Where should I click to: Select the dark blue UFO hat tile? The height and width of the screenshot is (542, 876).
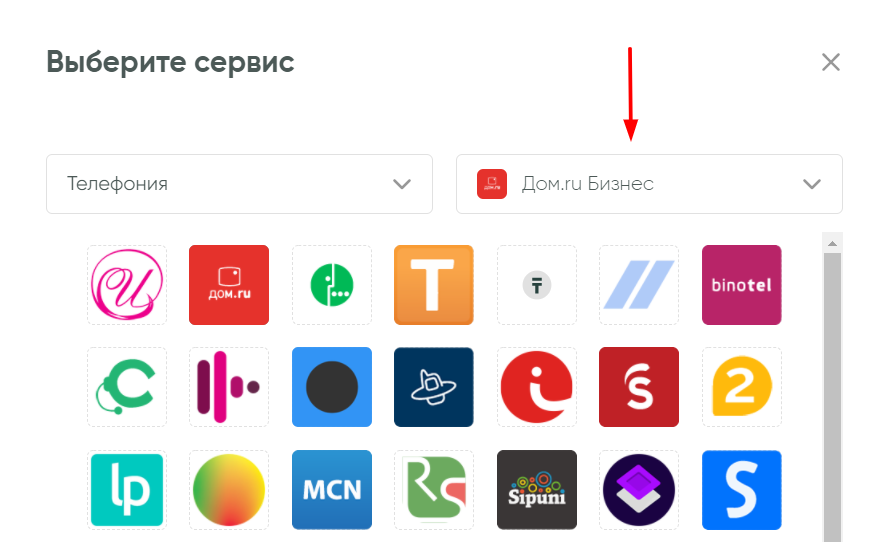tap(434, 387)
